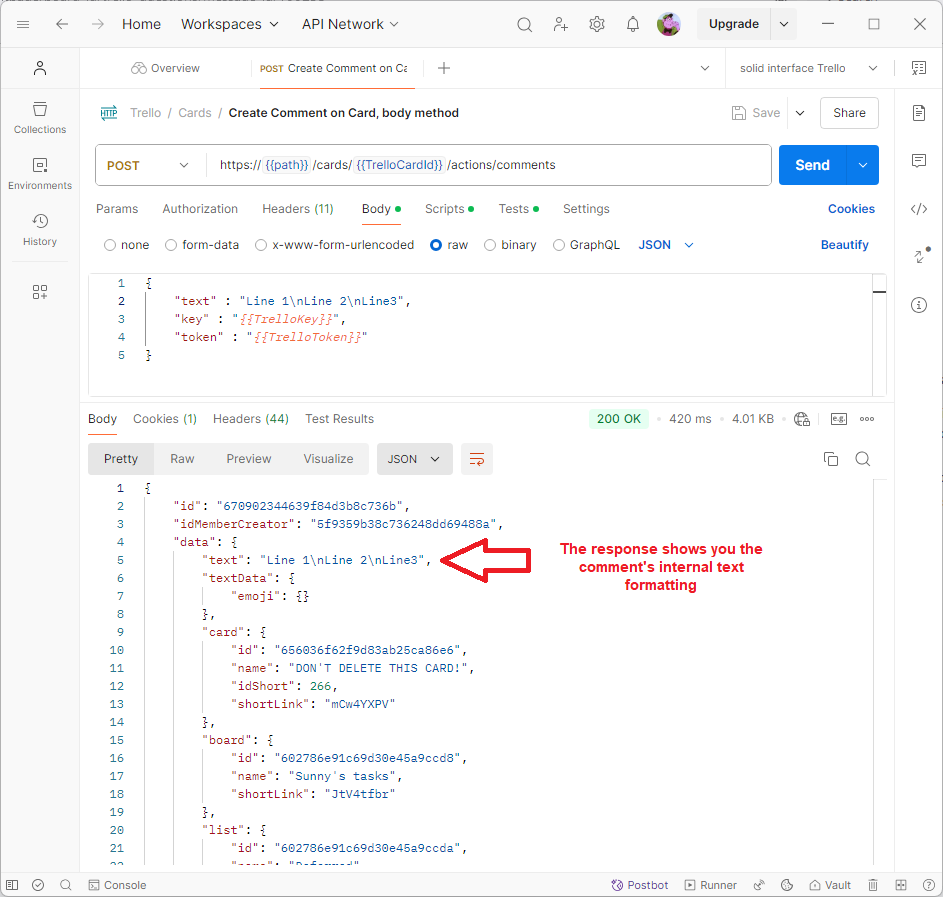Toggle response line wrap icon
The height and width of the screenshot is (902, 948).
479,461
